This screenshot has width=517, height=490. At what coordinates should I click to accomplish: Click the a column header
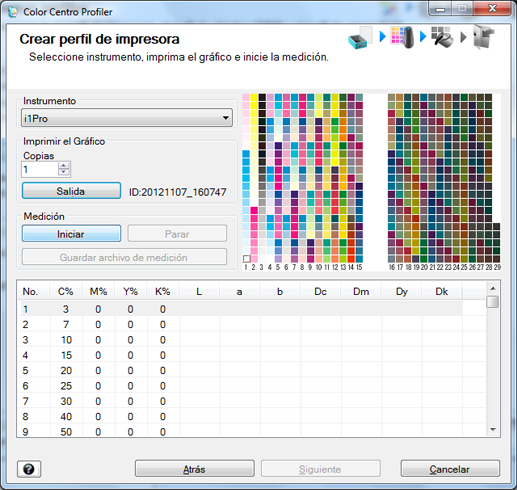coord(240,291)
